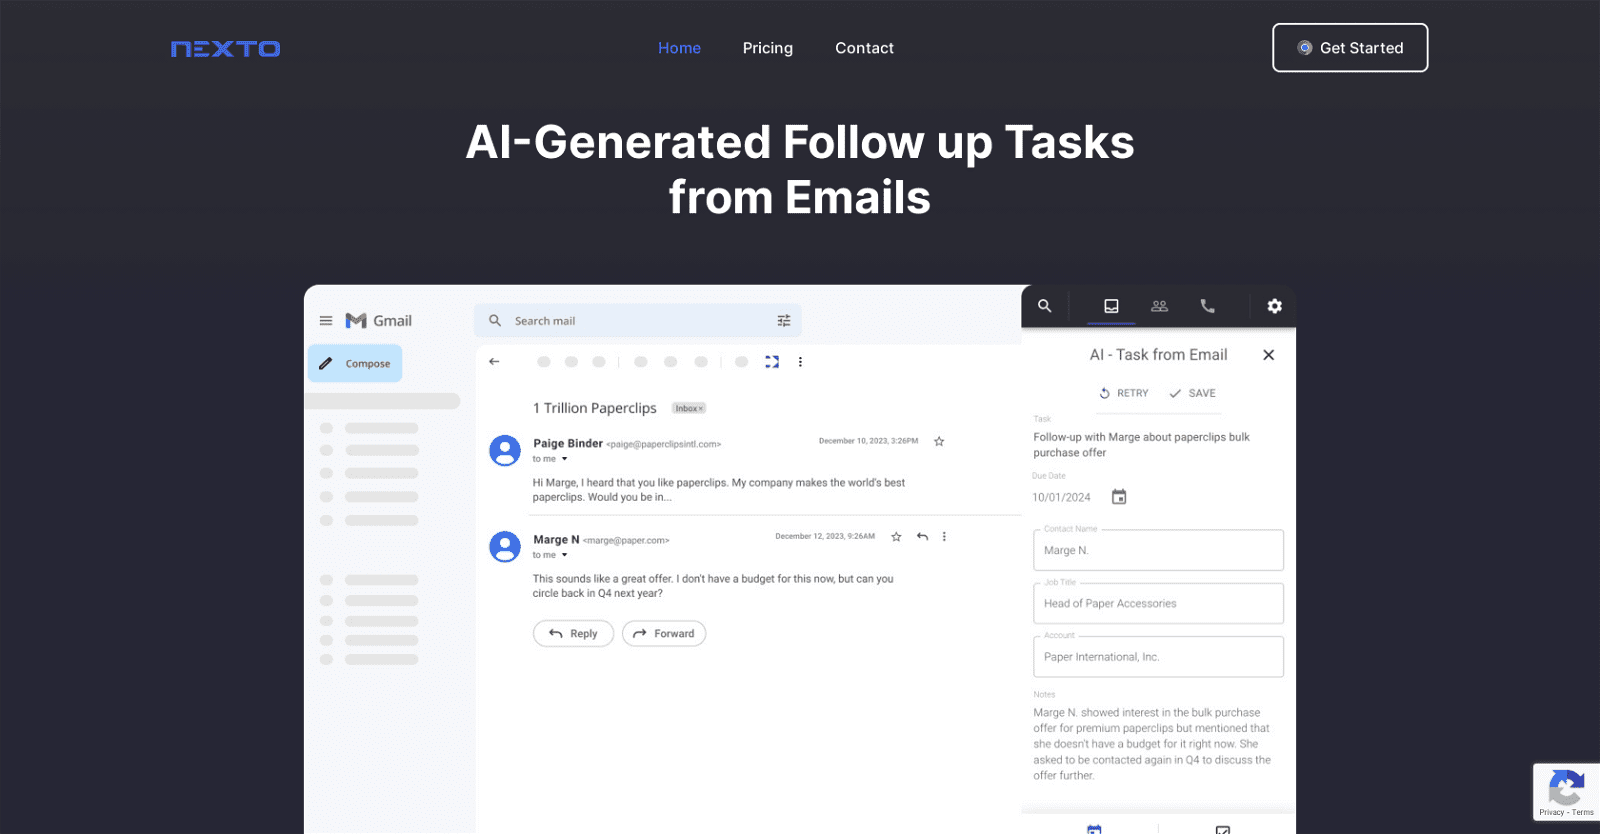Viewport: 1600px width, 834px height.
Task: Select the inbox icon tab in panel
Action: (x=1111, y=306)
